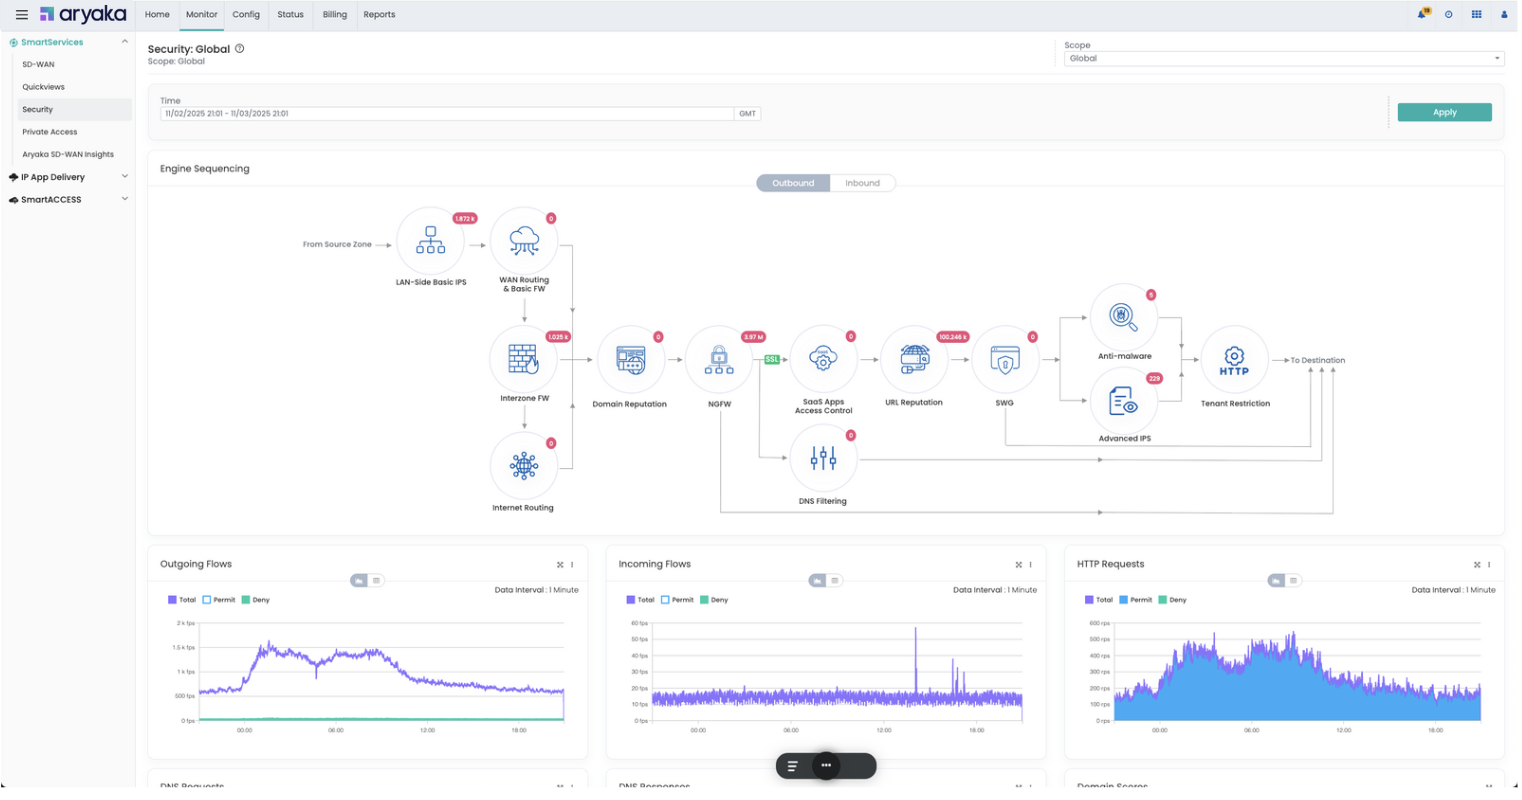The height and width of the screenshot is (800, 1522).
Task: Click the Anti-malware engine icon
Action: 1124,317
